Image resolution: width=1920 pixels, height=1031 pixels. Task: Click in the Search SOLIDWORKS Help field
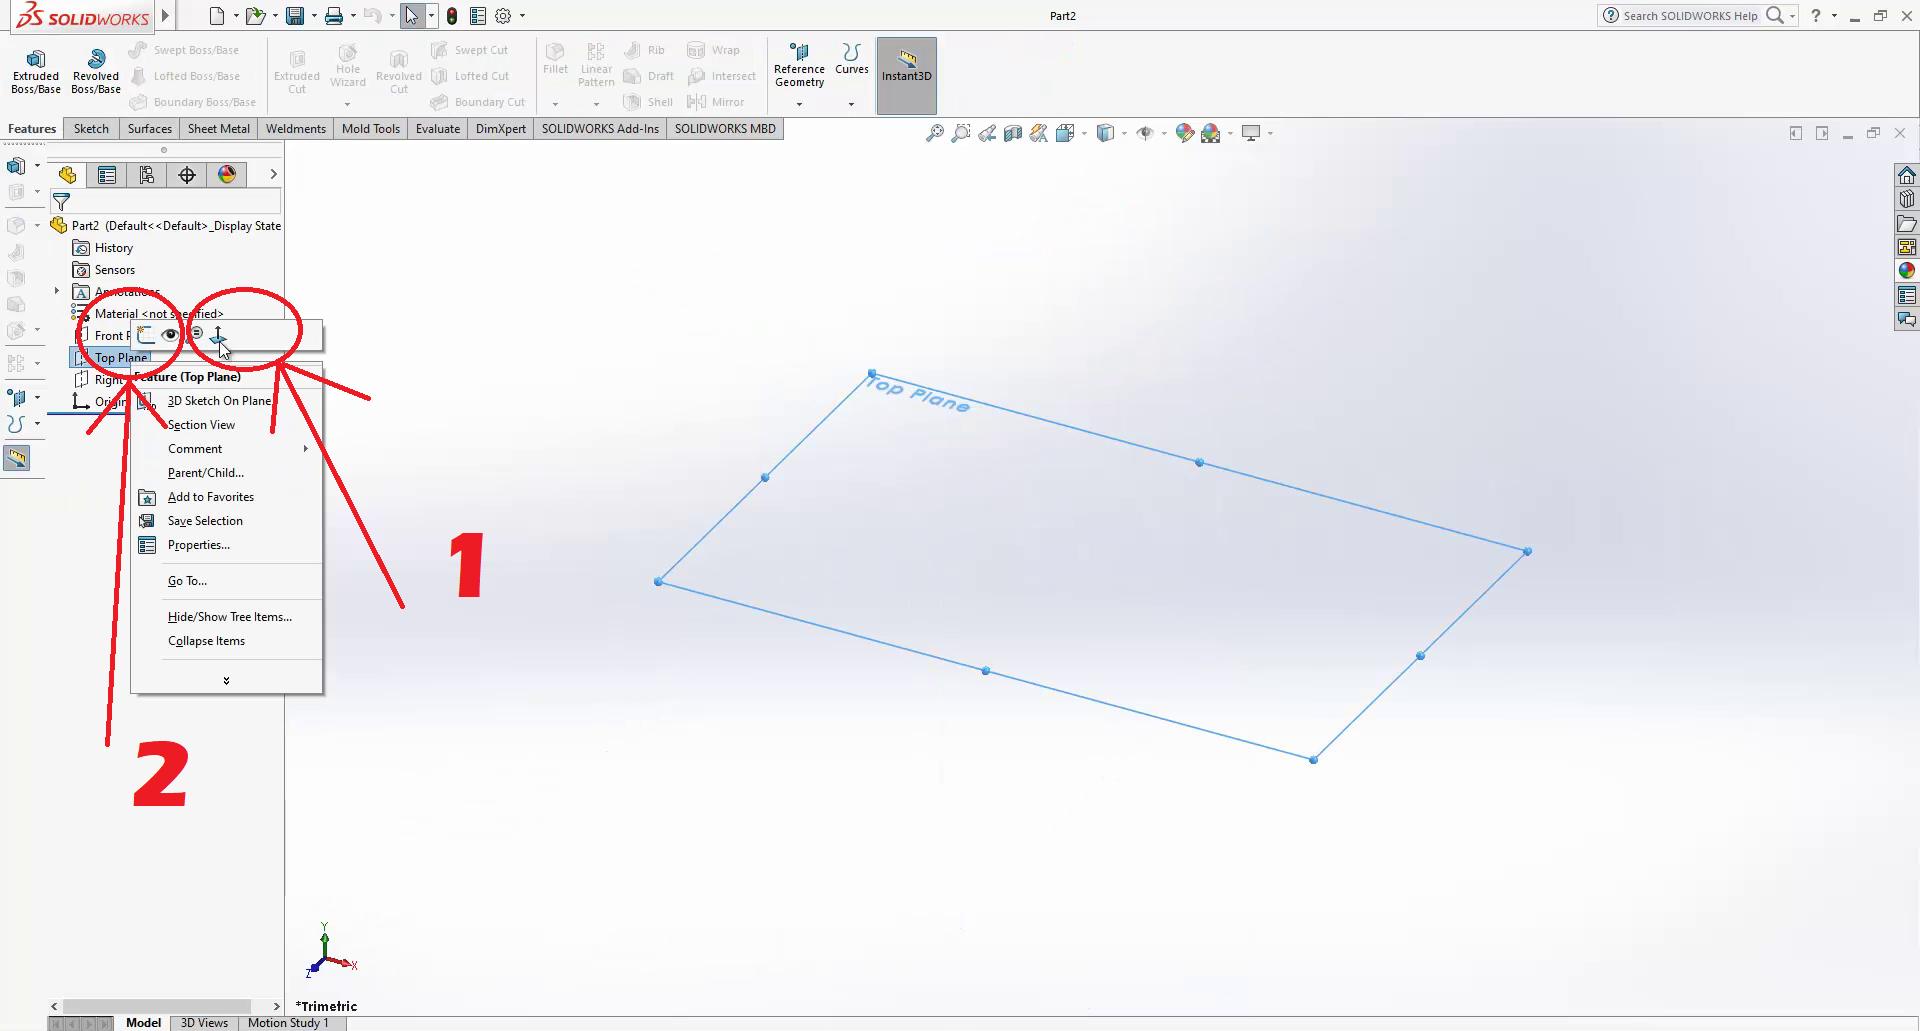[1690, 16]
